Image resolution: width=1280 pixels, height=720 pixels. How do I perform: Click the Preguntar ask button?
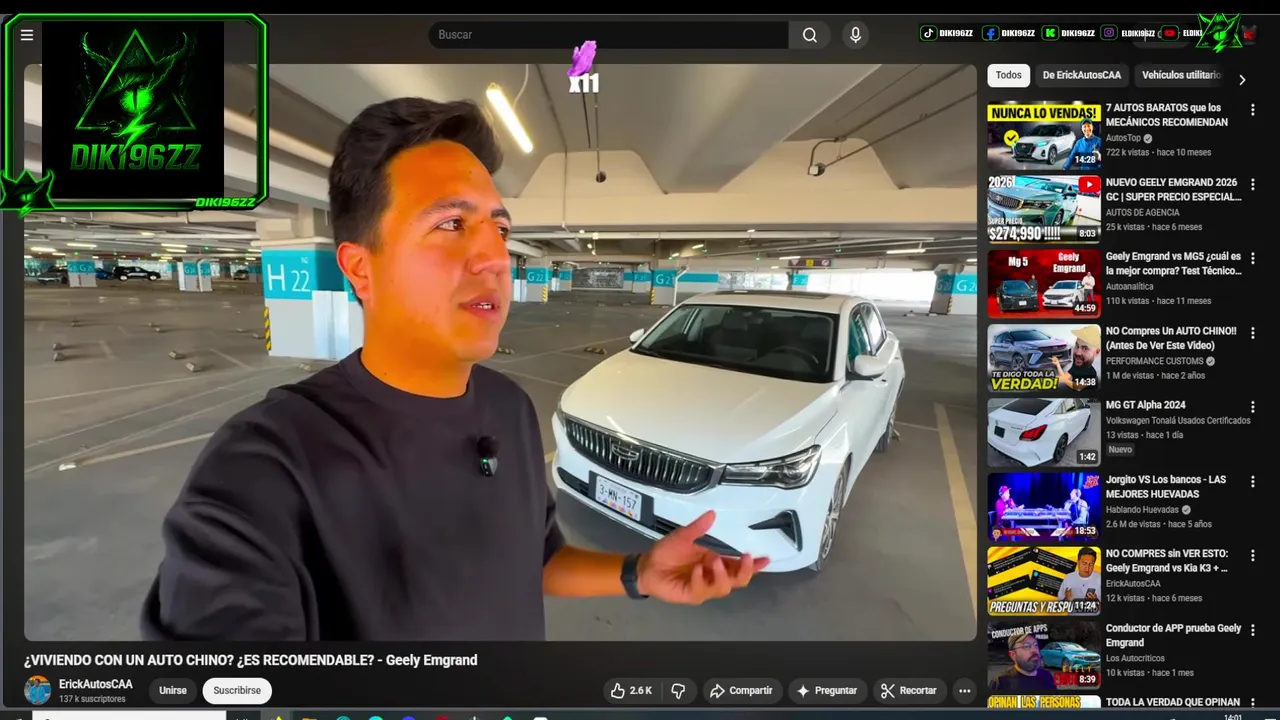827,690
